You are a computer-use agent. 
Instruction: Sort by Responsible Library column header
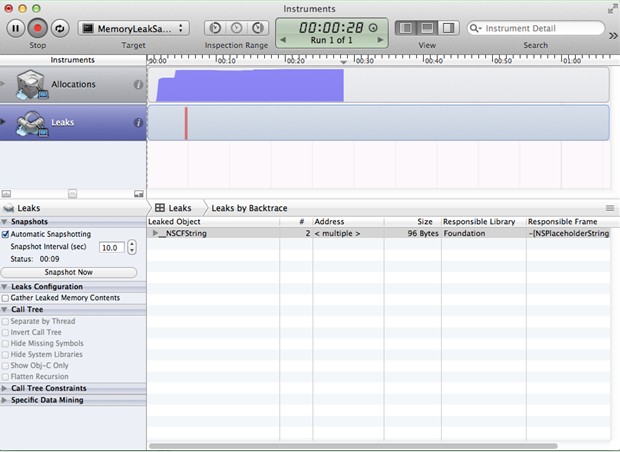click(x=484, y=222)
